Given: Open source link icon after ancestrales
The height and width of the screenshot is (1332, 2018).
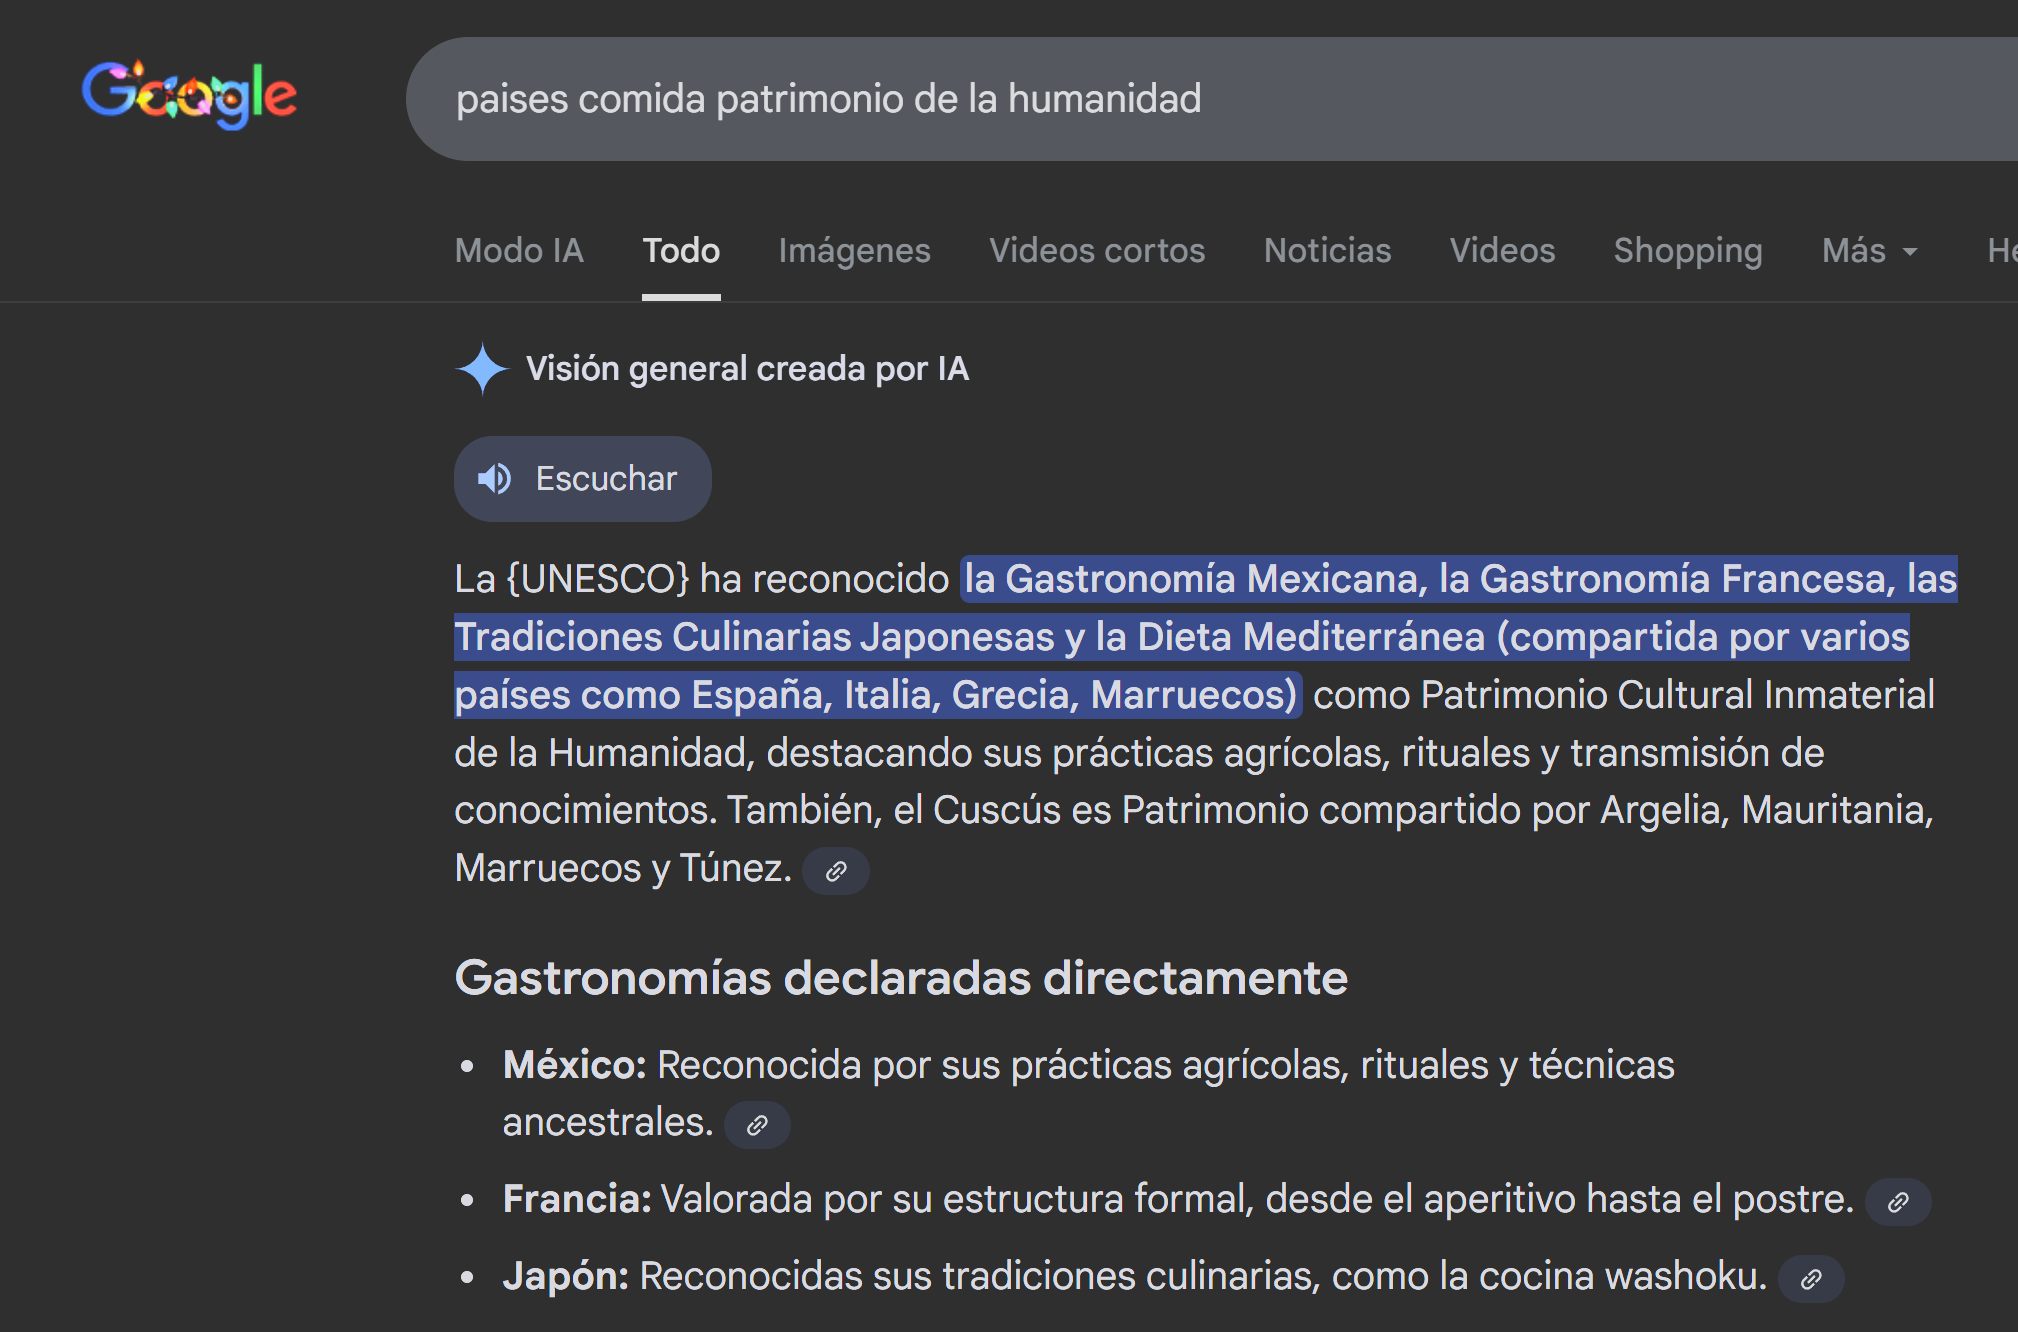Looking at the screenshot, I should (757, 1125).
